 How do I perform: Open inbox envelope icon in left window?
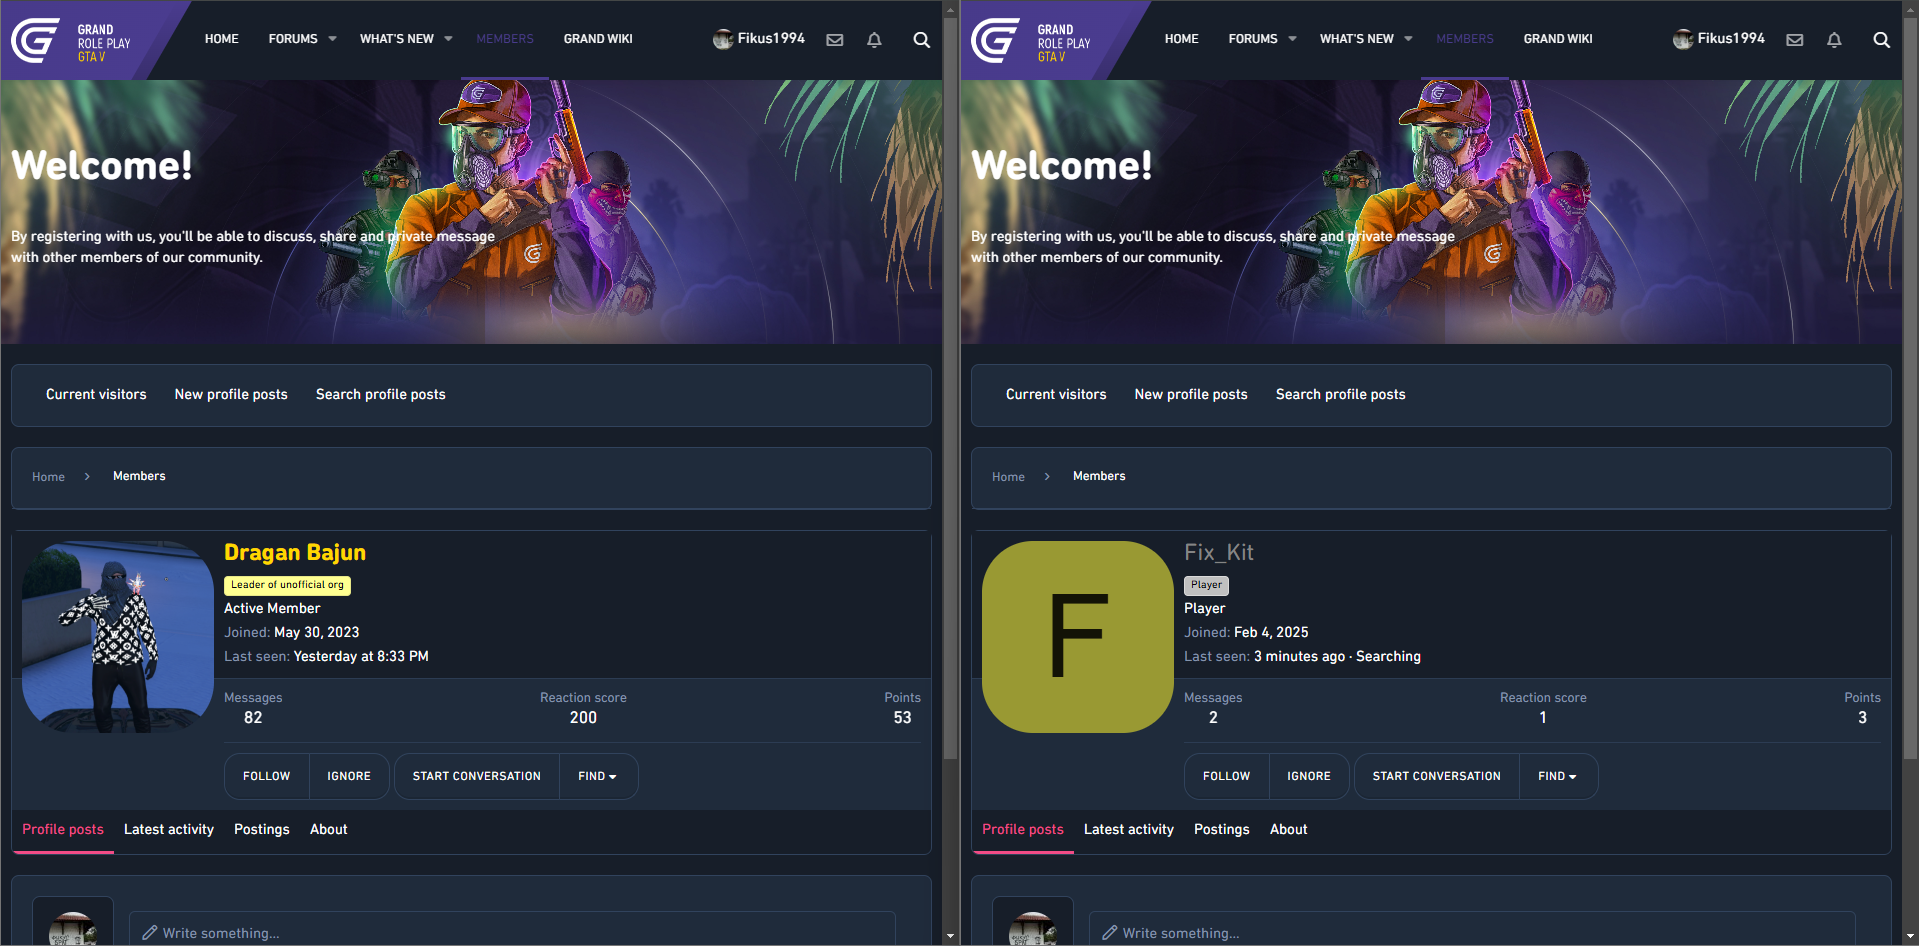point(835,40)
